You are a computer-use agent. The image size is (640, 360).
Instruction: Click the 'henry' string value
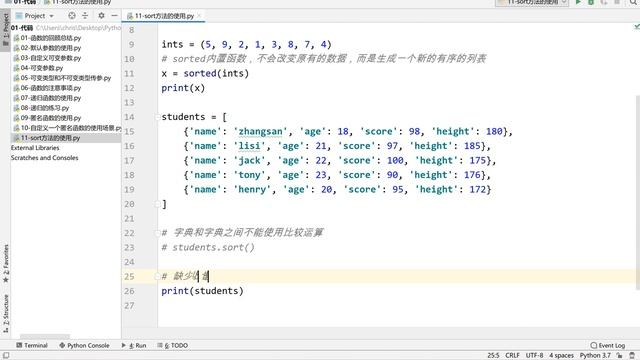coord(252,190)
